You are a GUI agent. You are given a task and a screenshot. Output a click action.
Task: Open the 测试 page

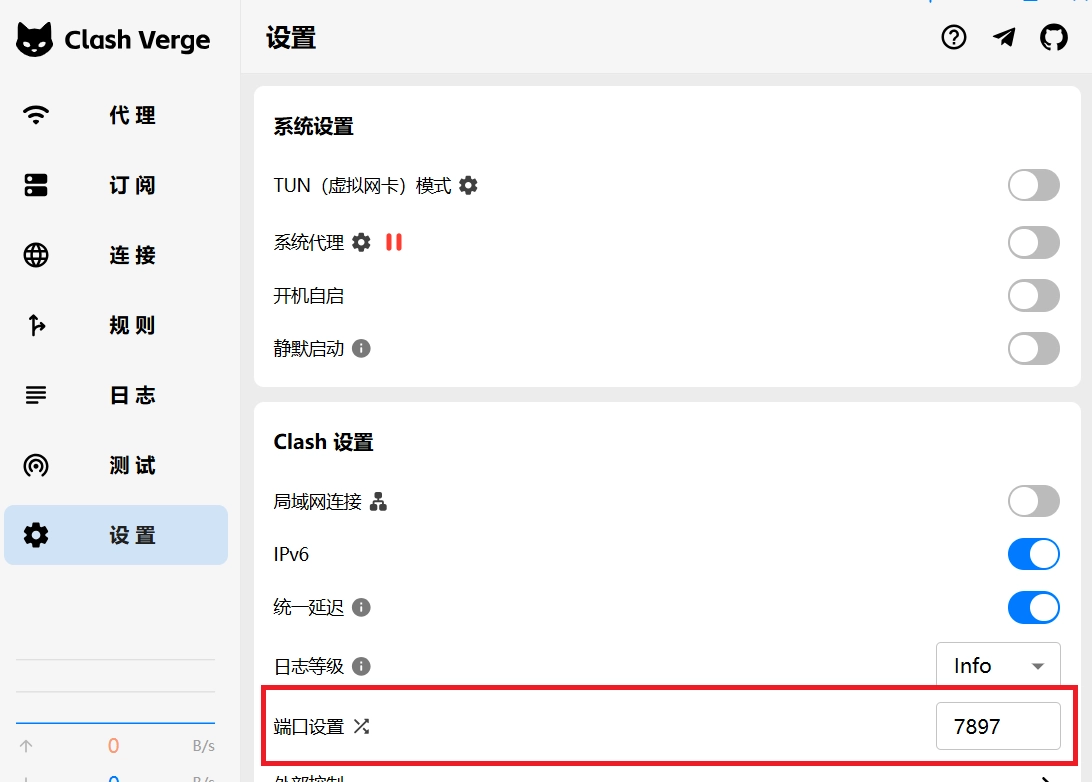point(116,465)
